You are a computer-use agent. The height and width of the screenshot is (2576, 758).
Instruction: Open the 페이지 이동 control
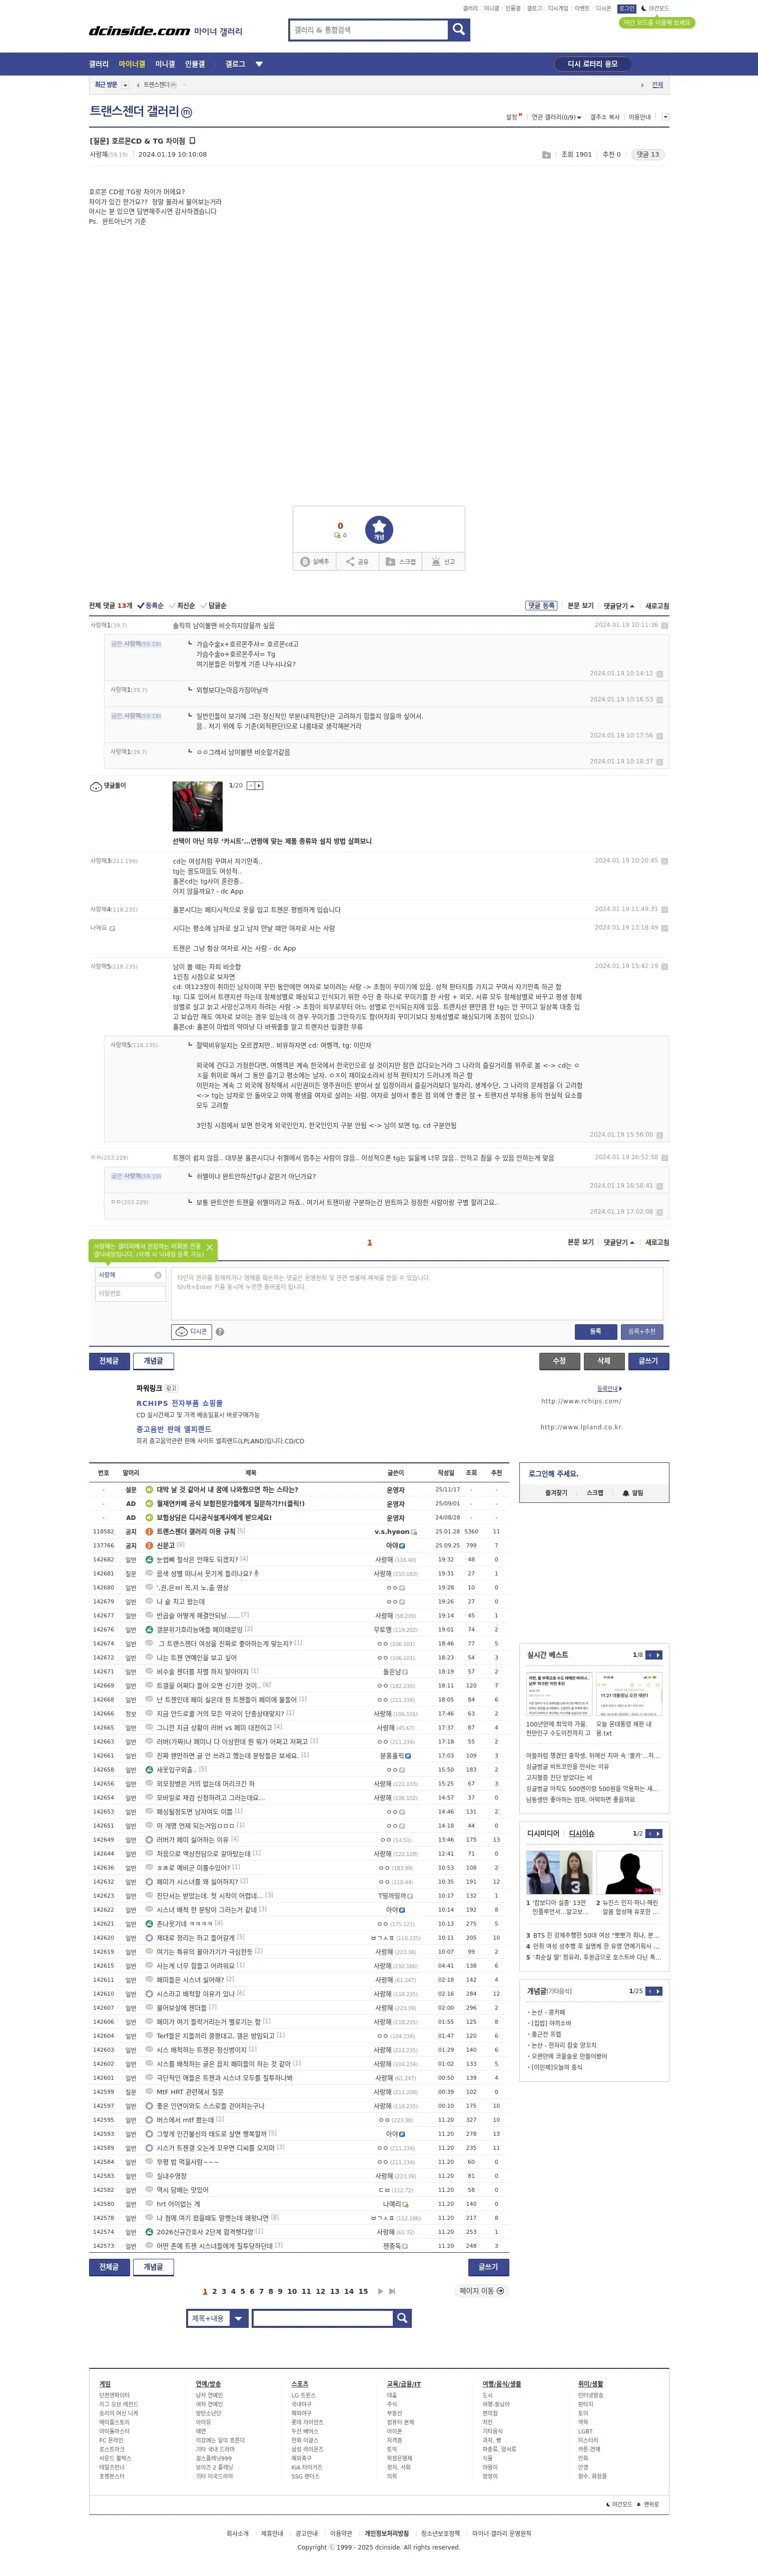click(x=482, y=2291)
